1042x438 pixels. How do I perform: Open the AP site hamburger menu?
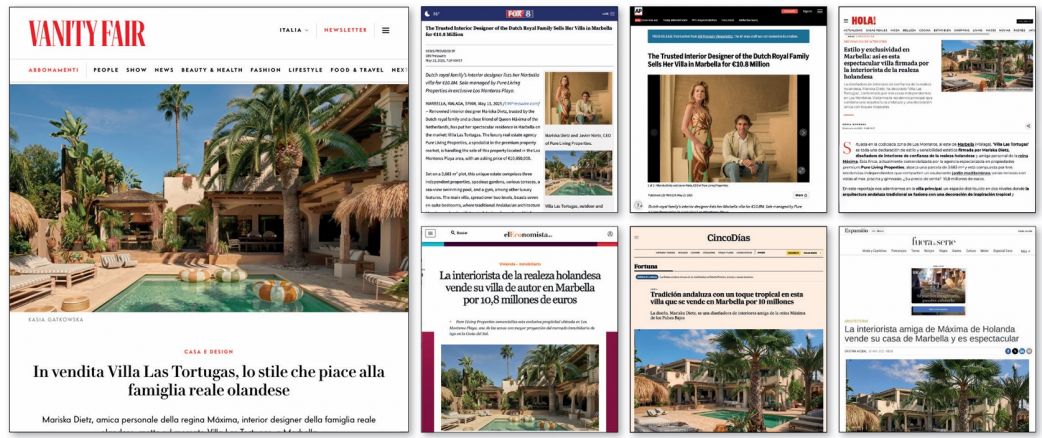click(x=819, y=11)
